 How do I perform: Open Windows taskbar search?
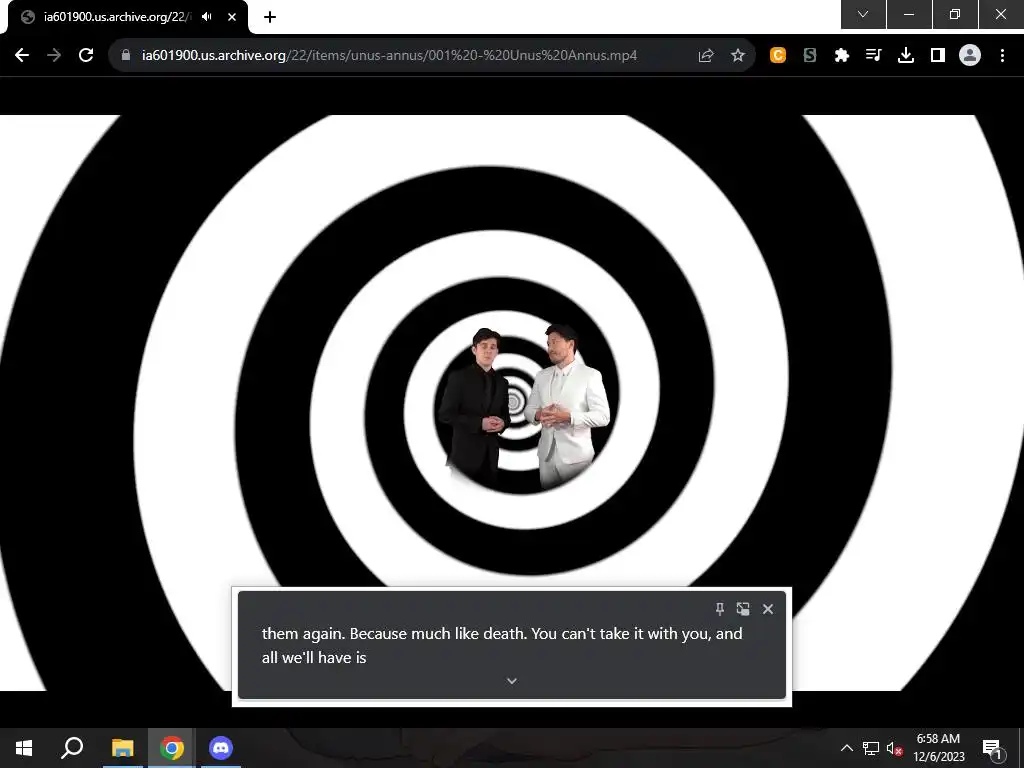(72, 748)
